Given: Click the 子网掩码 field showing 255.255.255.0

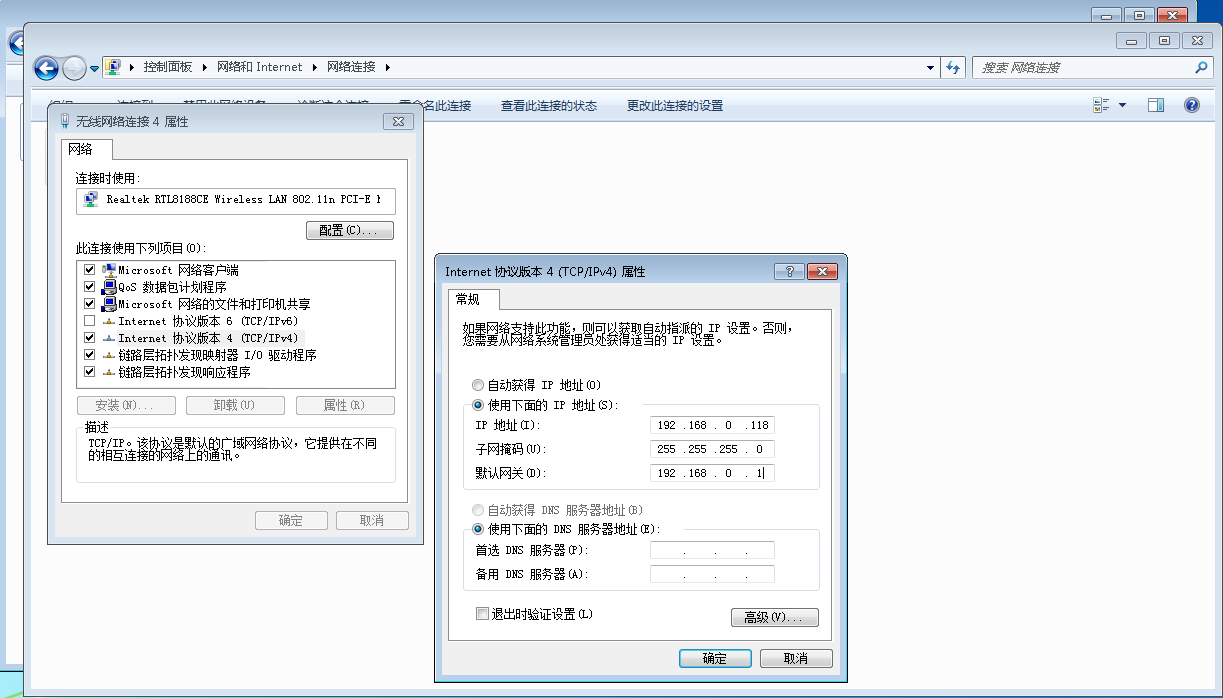Looking at the screenshot, I should pos(712,449).
